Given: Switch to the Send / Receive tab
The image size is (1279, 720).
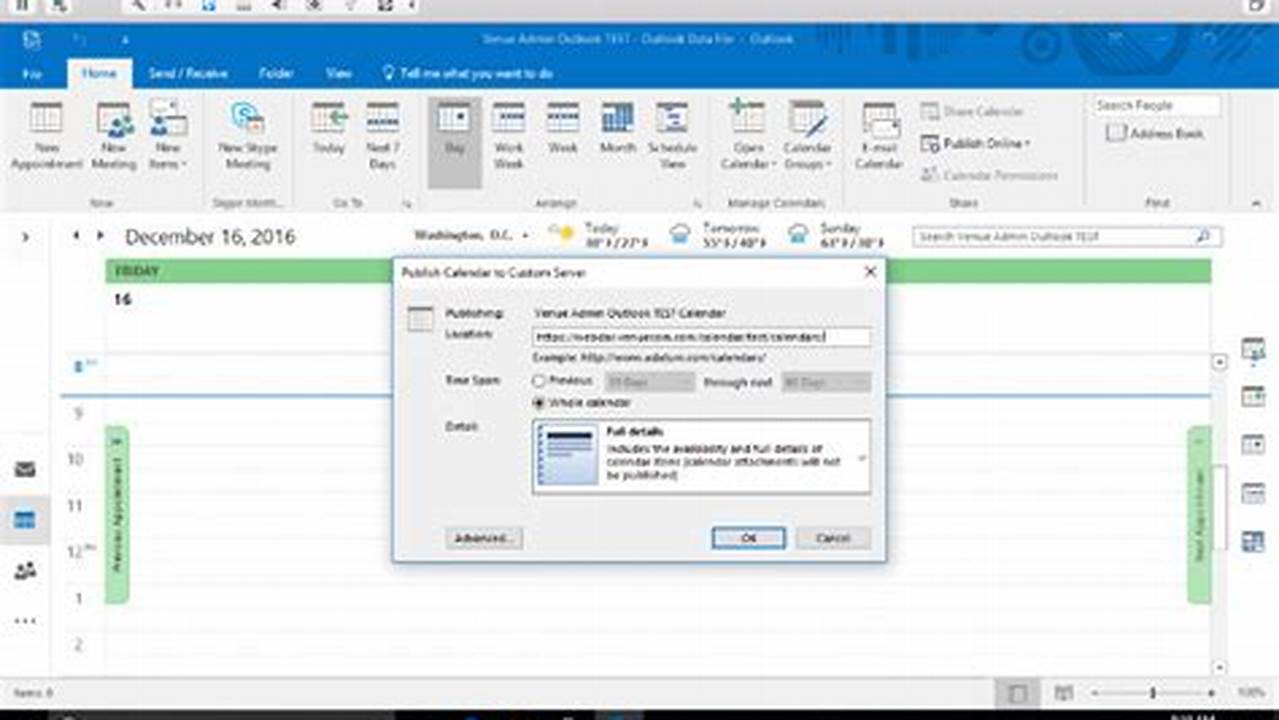Looking at the screenshot, I should click(189, 73).
